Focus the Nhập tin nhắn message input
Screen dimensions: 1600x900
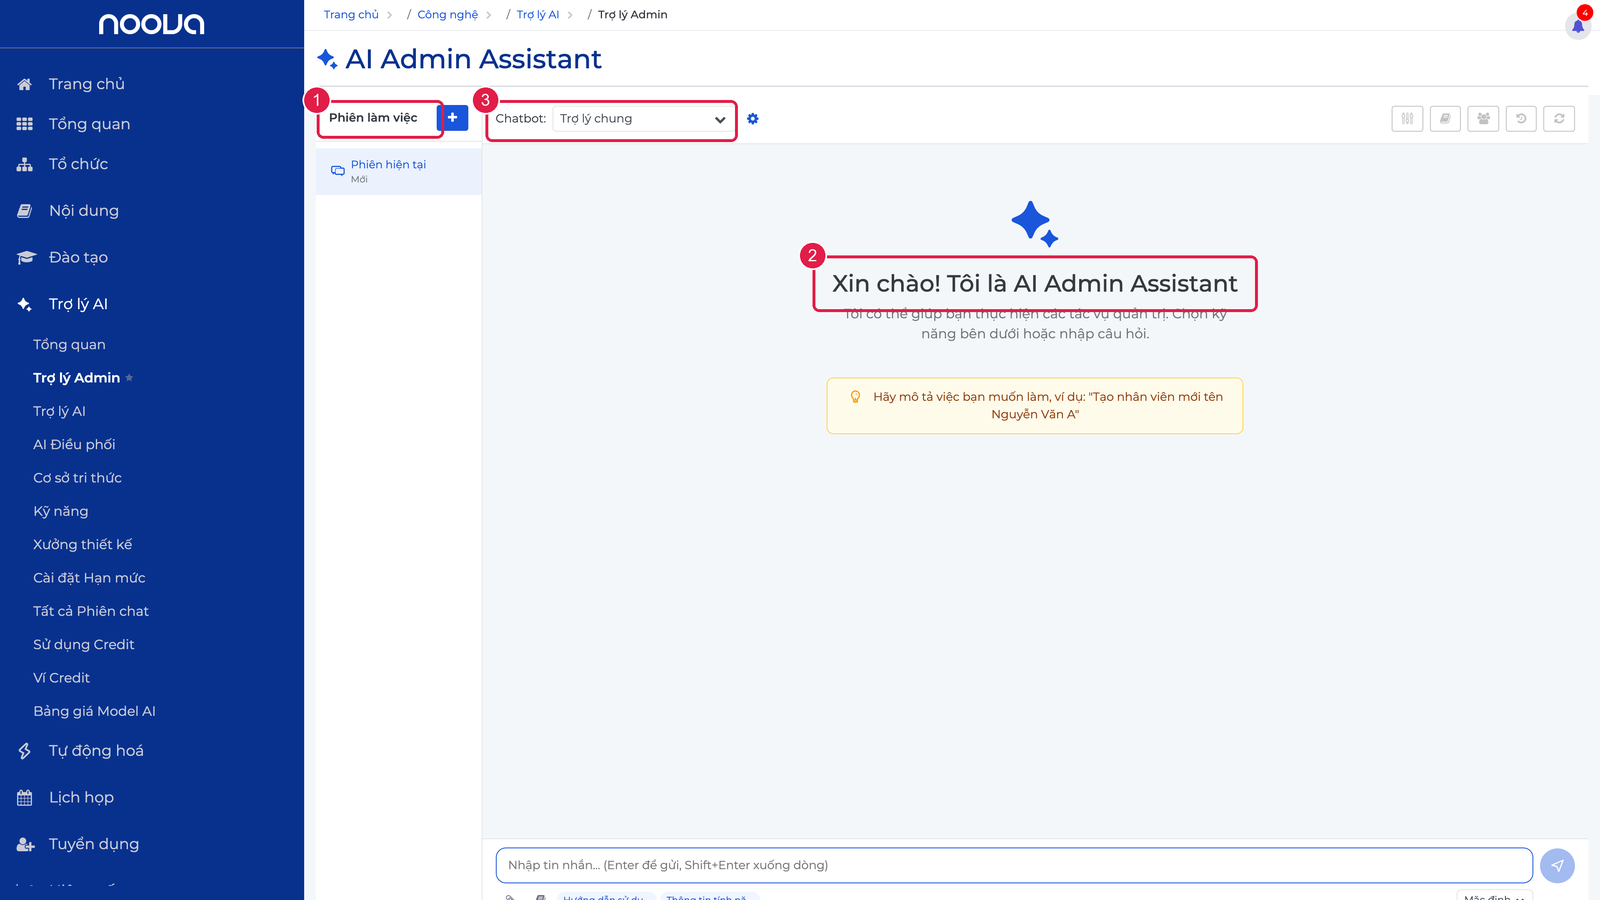pos(1014,866)
